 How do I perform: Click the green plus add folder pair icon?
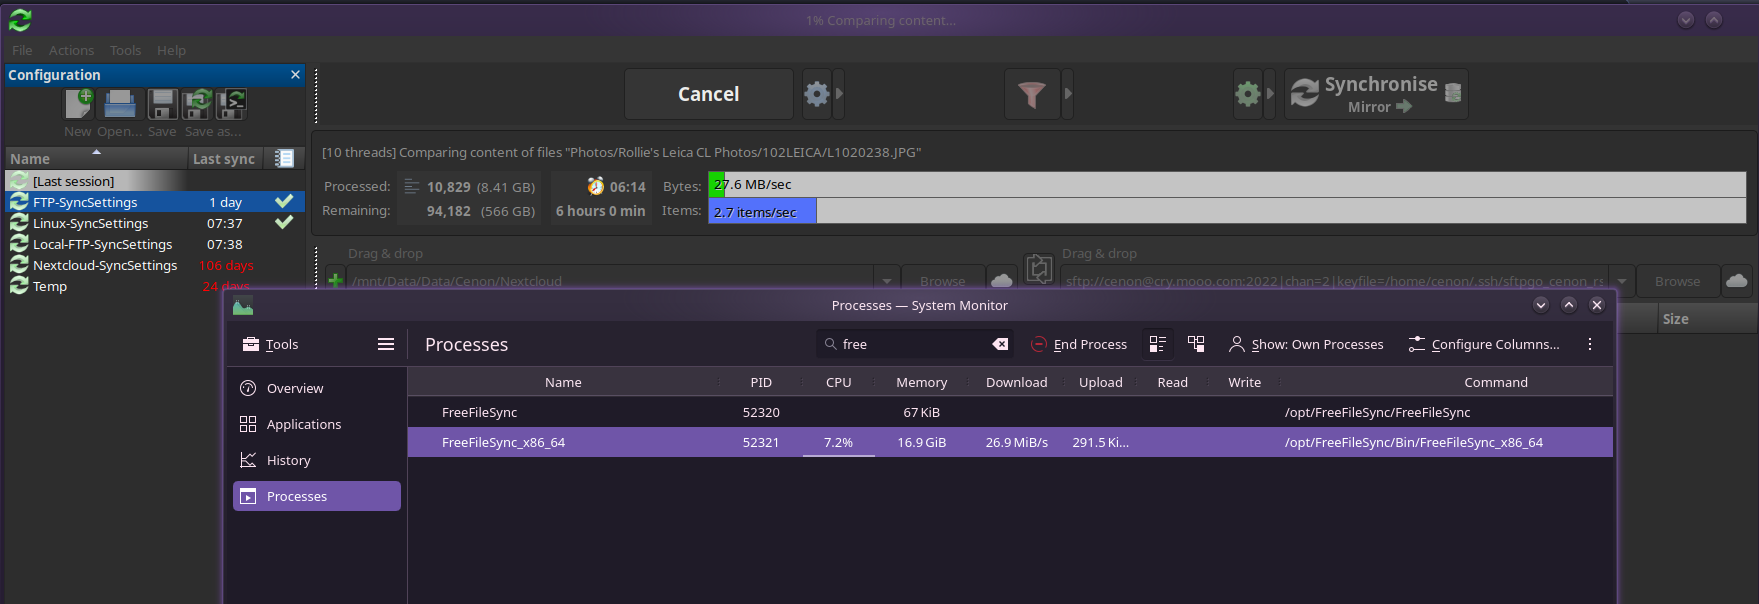(x=336, y=281)
